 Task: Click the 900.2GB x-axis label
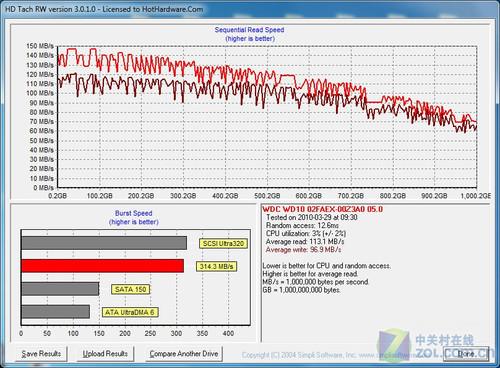[434, 196]
